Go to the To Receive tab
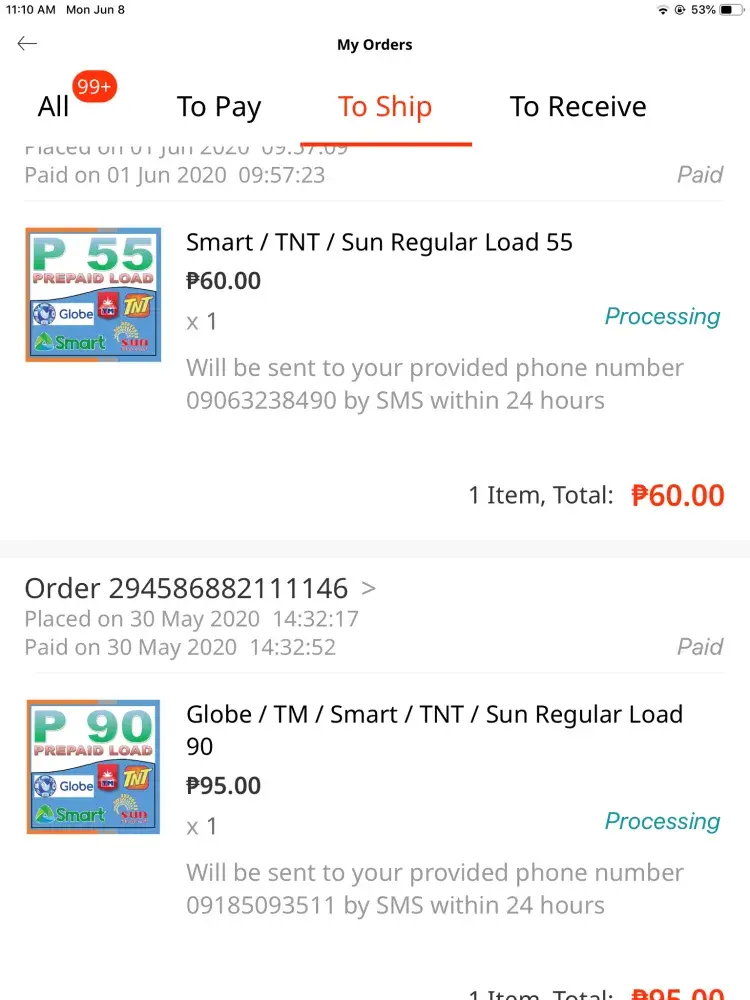This screenshot has height=1000, width=750. tap(578, 107)
